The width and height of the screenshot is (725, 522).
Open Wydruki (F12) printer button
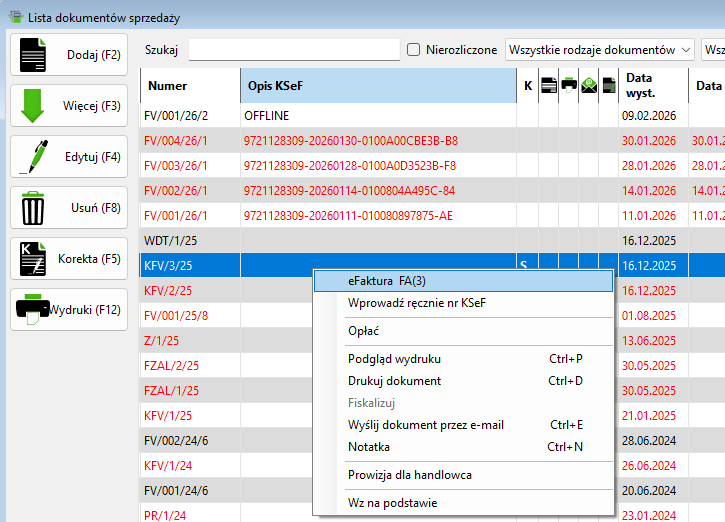(69, 309)
